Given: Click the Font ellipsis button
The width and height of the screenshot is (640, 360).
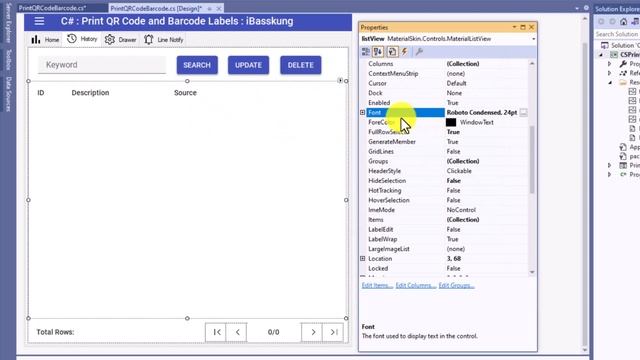Looking at the screenshot, I should pos(523,112).
